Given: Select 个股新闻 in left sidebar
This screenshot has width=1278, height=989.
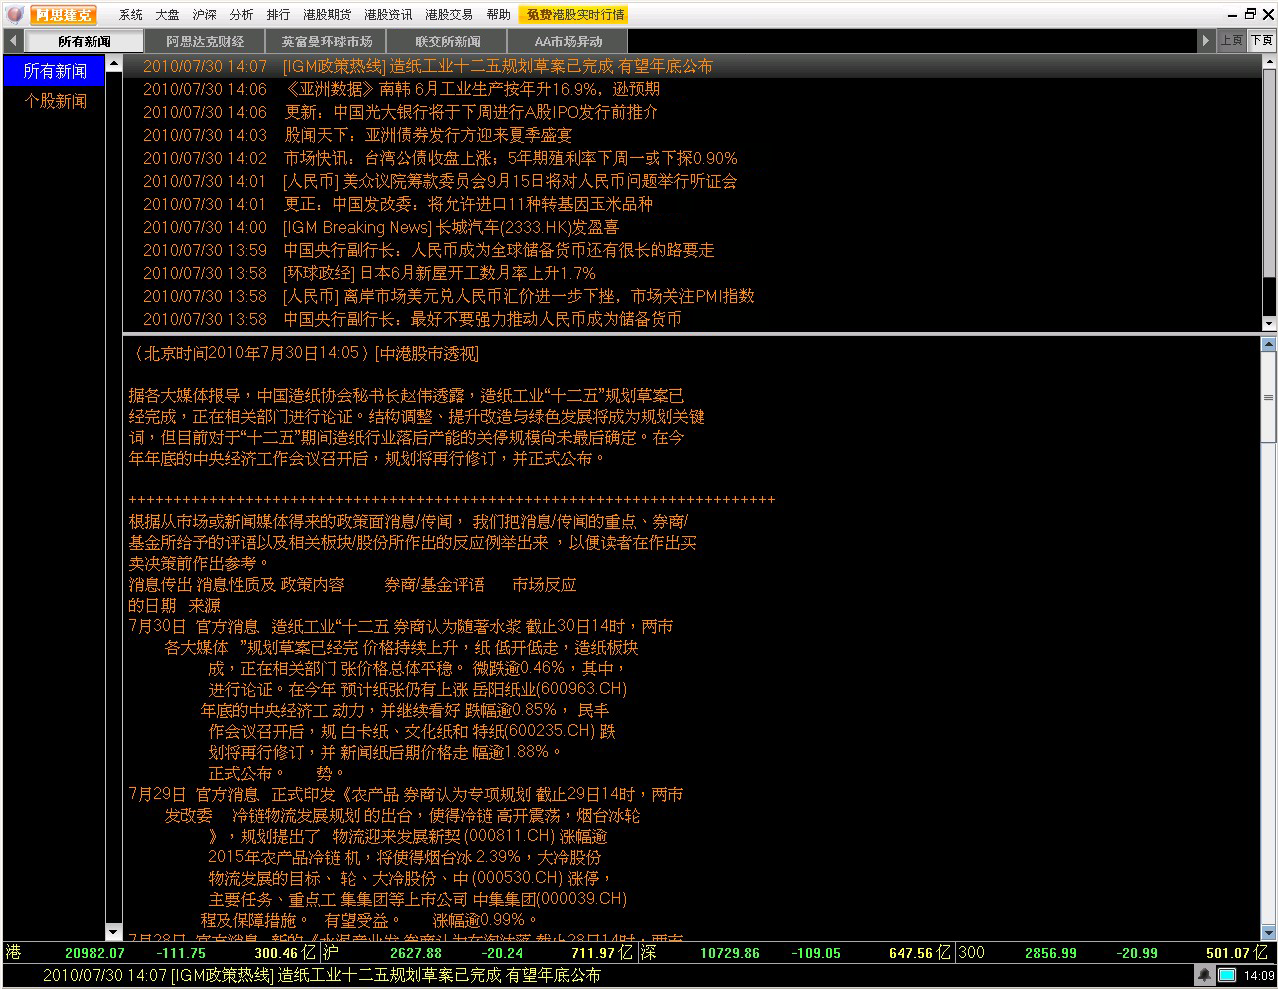Looking at the screenshot, I should coord(55,101).
